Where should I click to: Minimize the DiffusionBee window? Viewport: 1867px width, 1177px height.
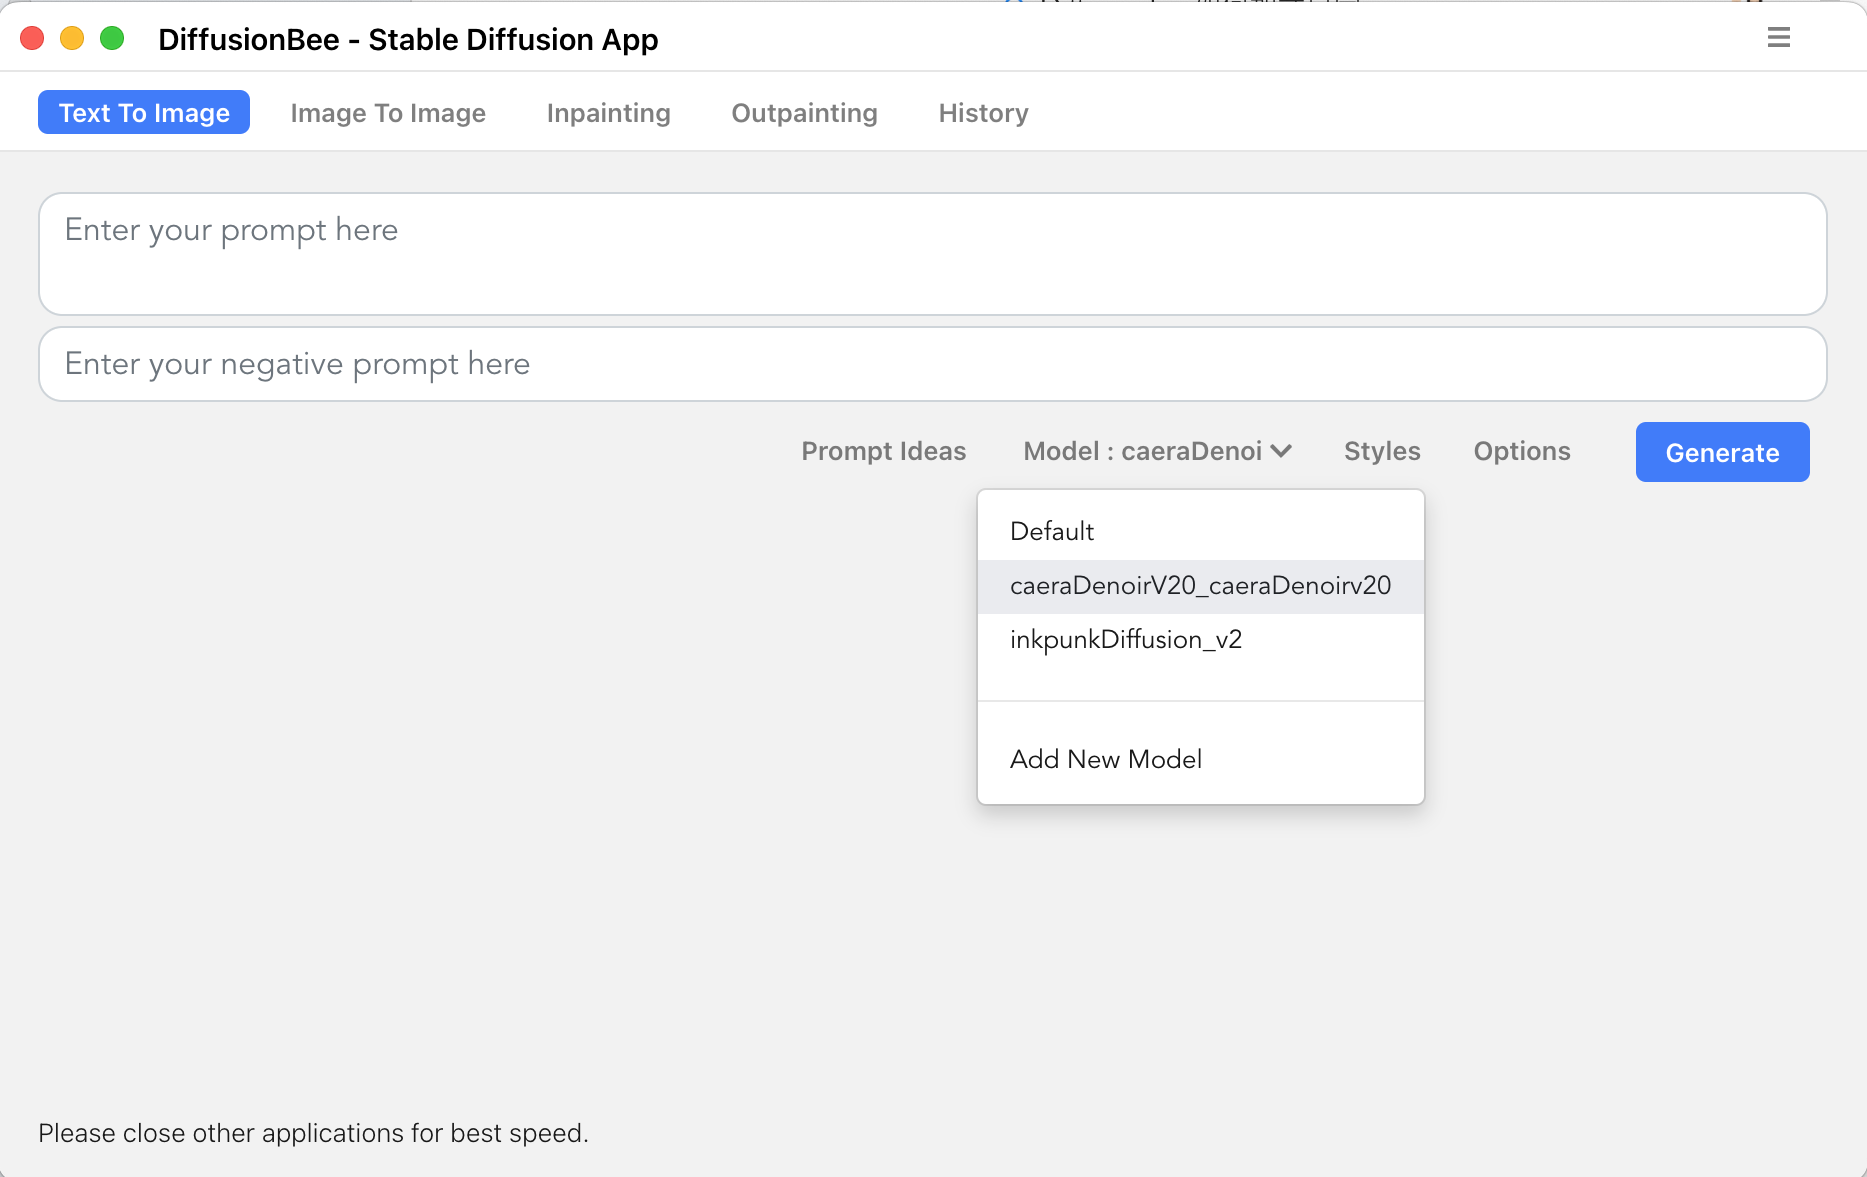click(x=72, y=38)
